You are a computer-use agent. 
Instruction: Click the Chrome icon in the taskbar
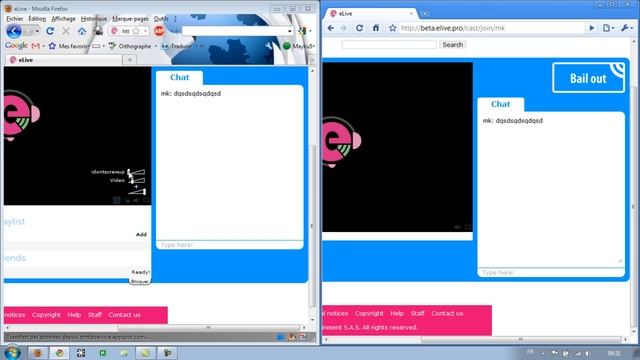pos(60,353)
